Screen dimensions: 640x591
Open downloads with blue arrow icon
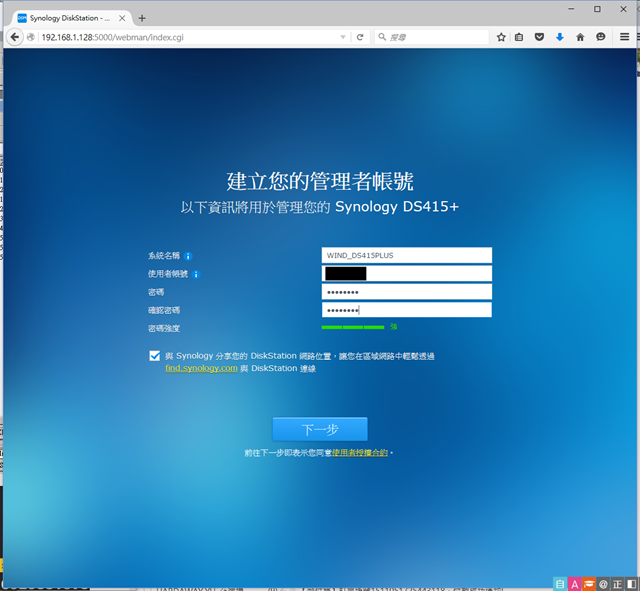[x=560, y=37]
